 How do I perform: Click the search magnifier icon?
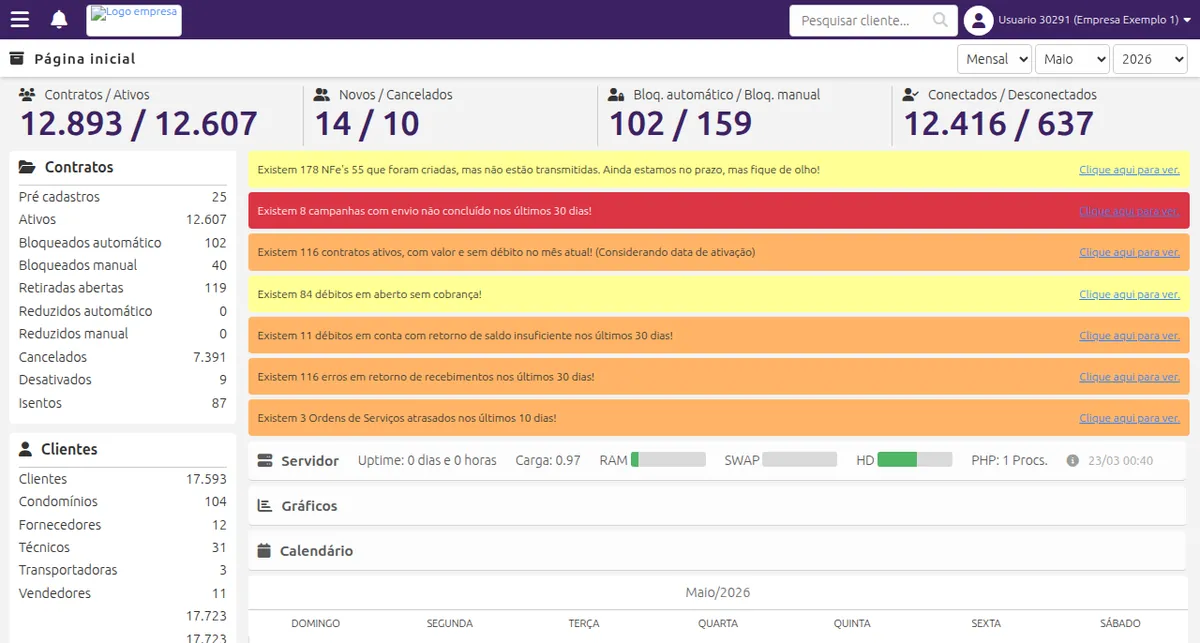[x=940, y=20]
